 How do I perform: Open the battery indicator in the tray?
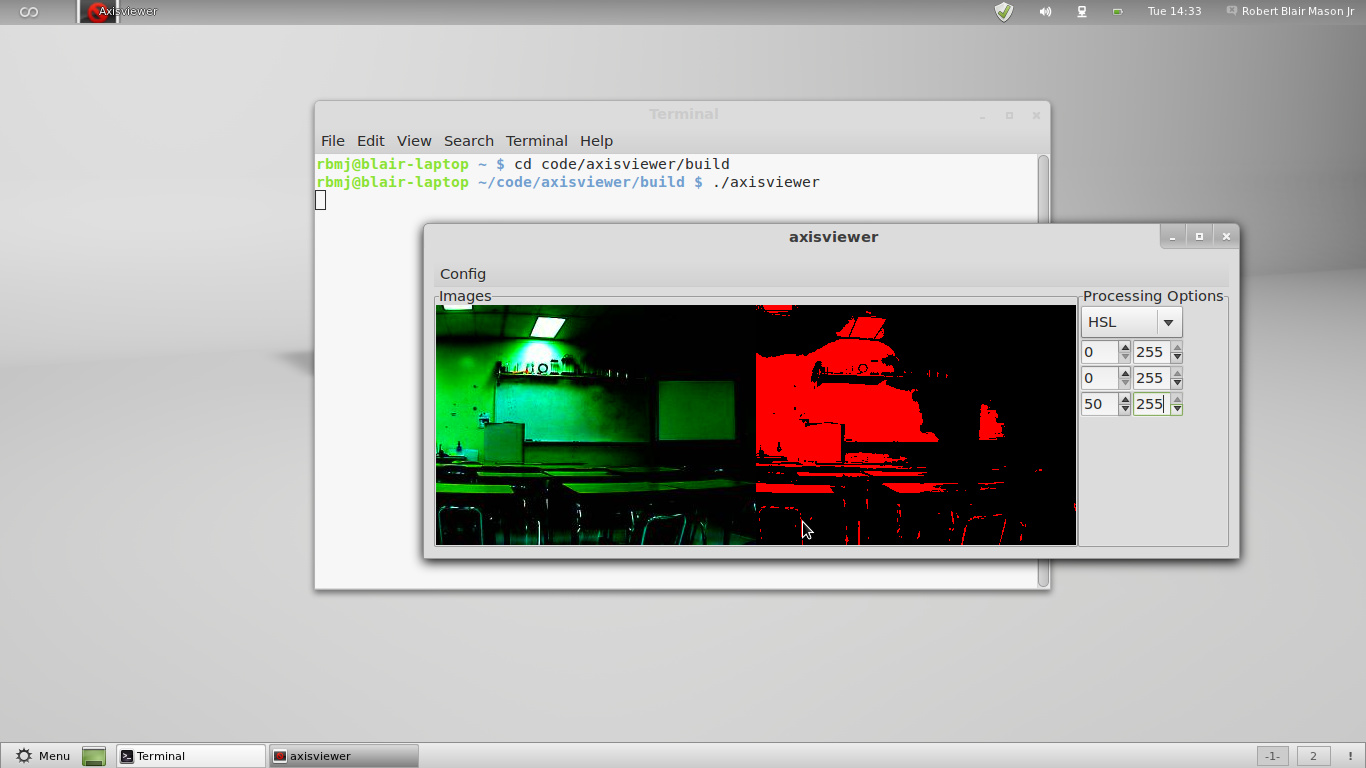point(1118,12)
